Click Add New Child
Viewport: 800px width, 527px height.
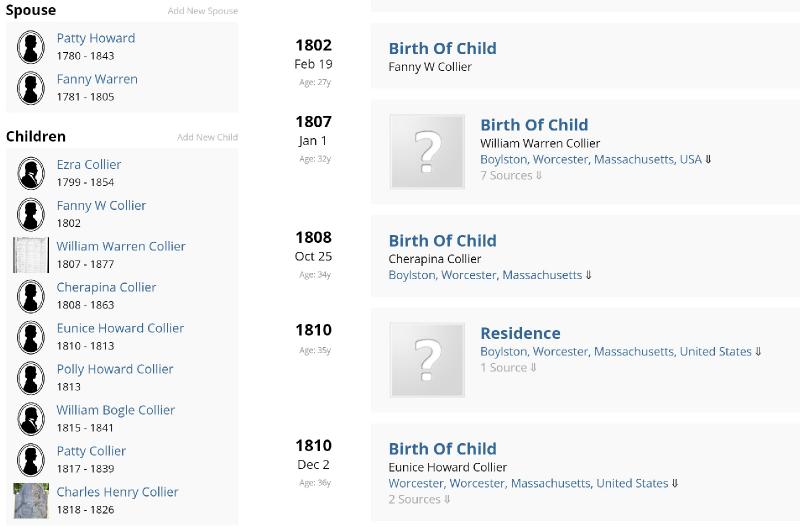(207, 137)
